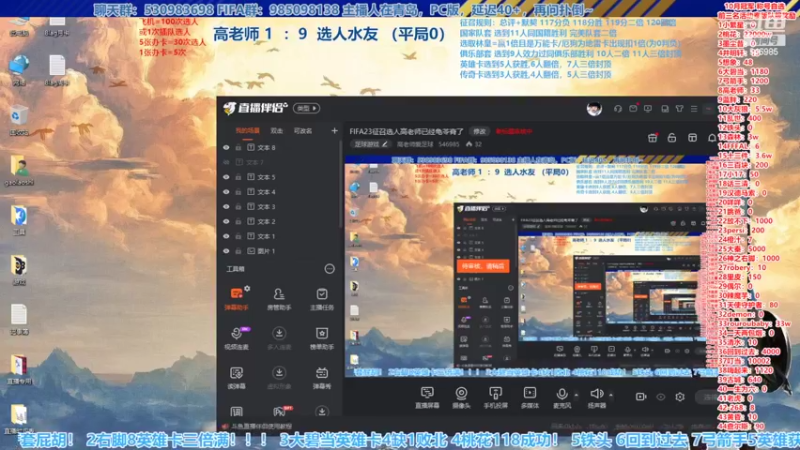This screenshot has width=800, height=450.
Task: Toggle visibility of 图片 1 layer
Action: pos(226,251)
